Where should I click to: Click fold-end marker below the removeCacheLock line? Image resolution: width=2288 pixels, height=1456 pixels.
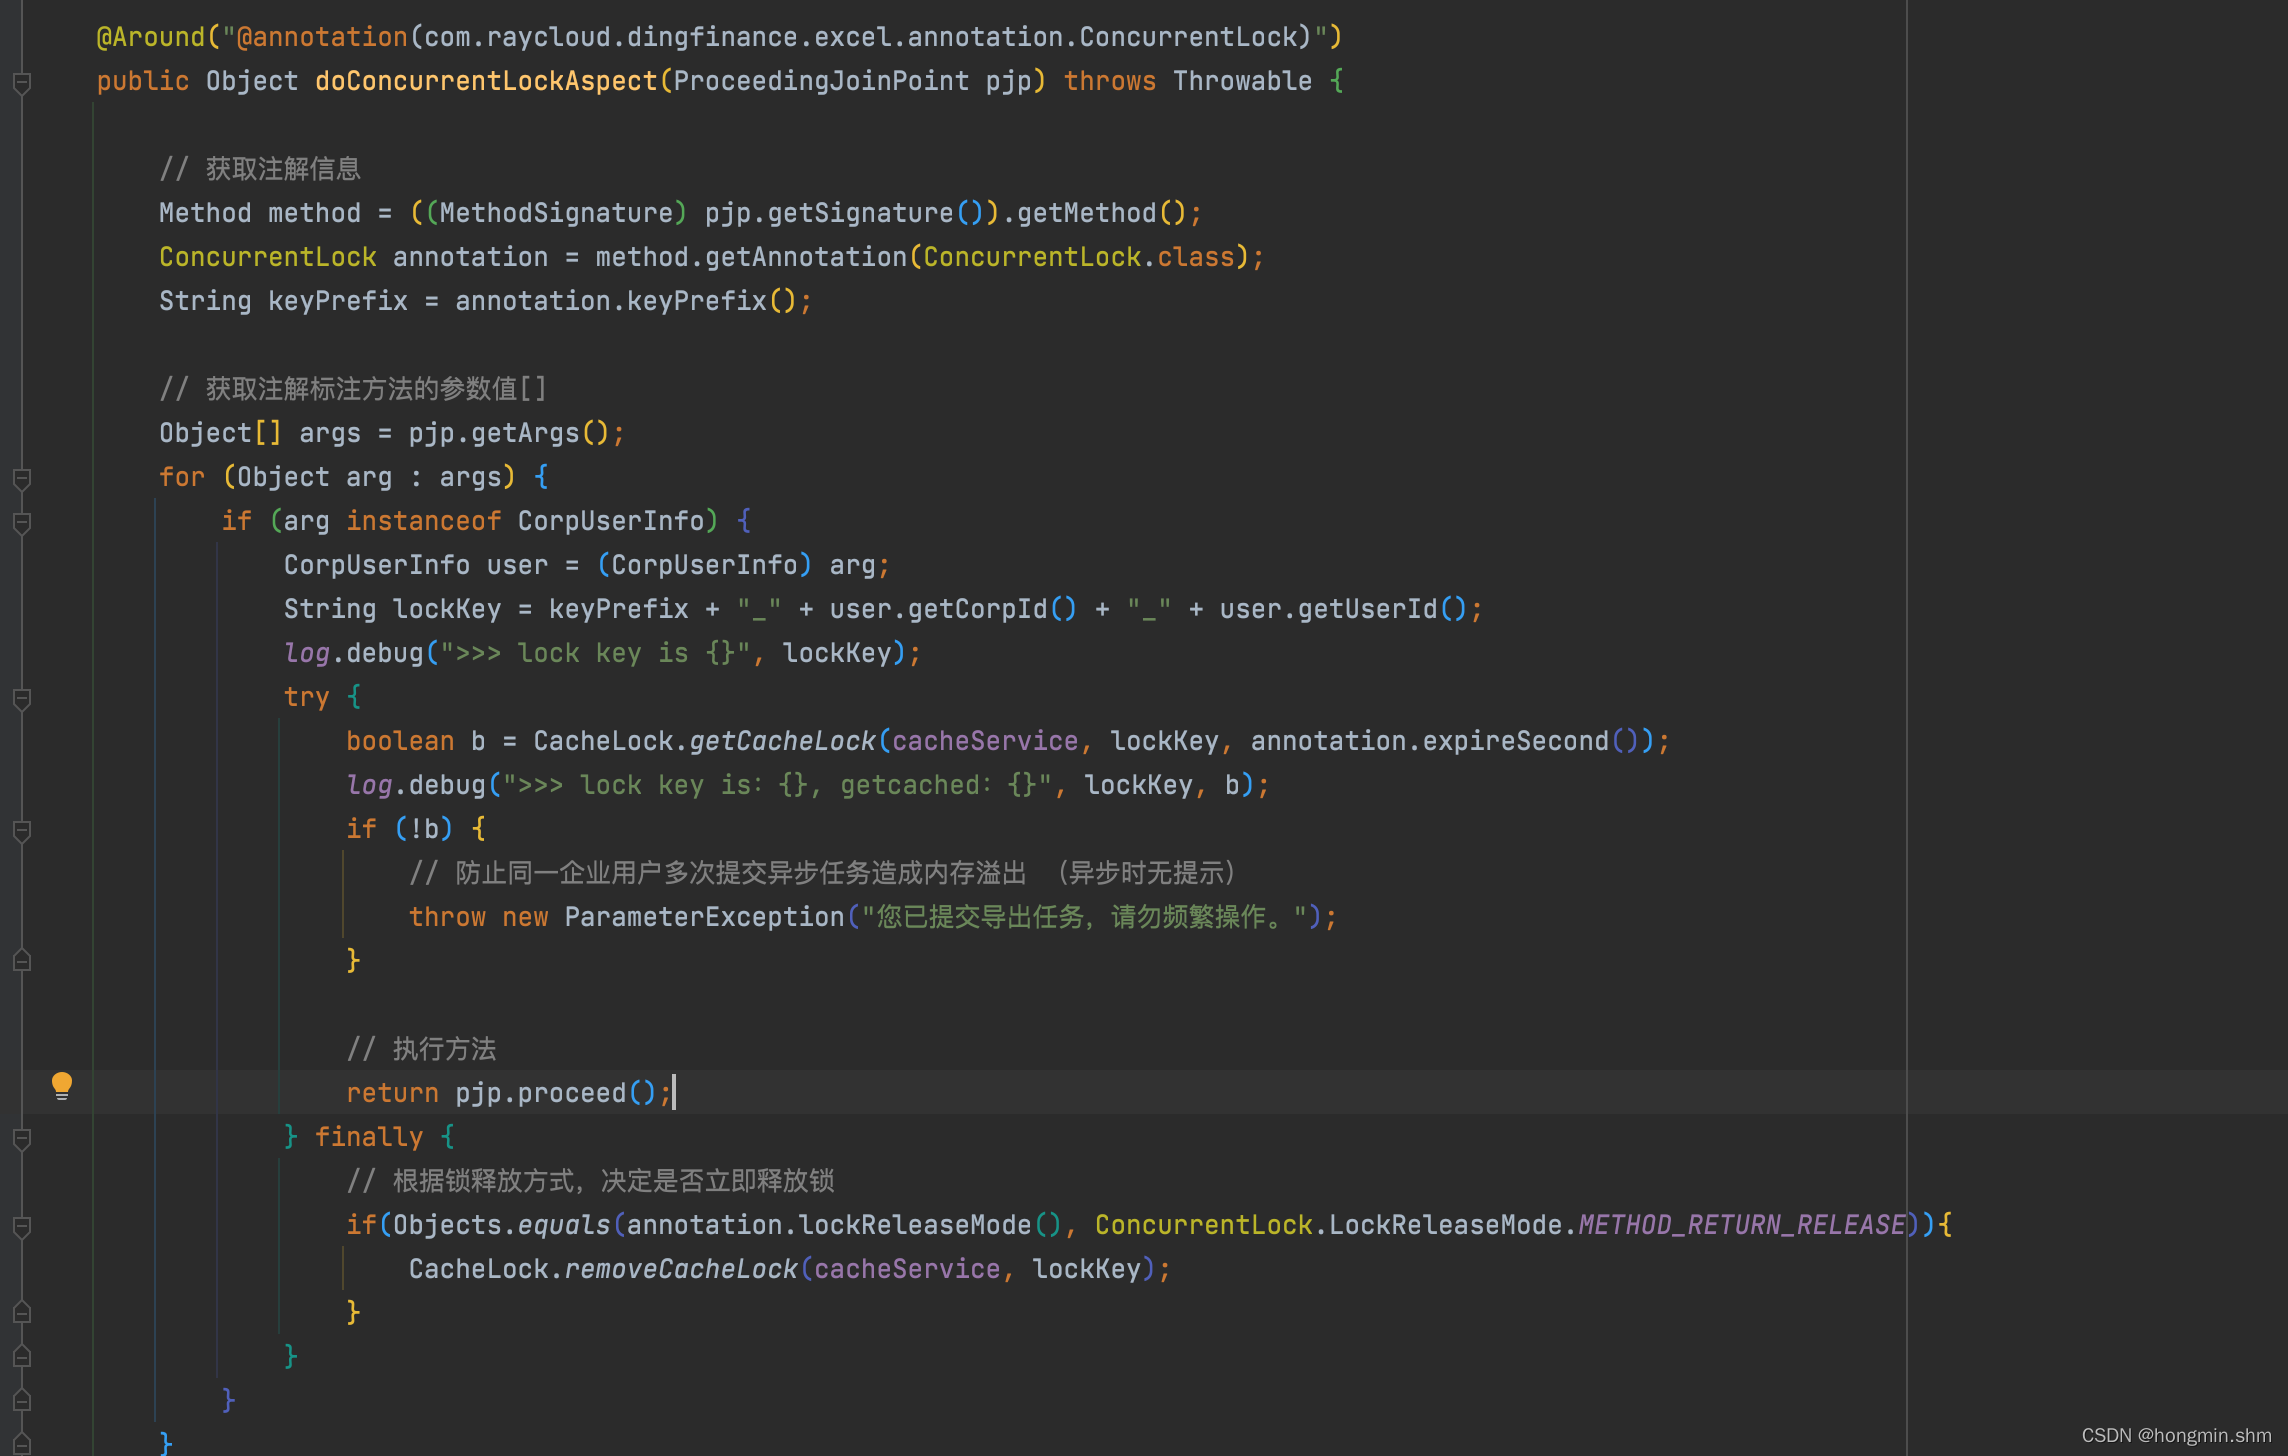21,1313
